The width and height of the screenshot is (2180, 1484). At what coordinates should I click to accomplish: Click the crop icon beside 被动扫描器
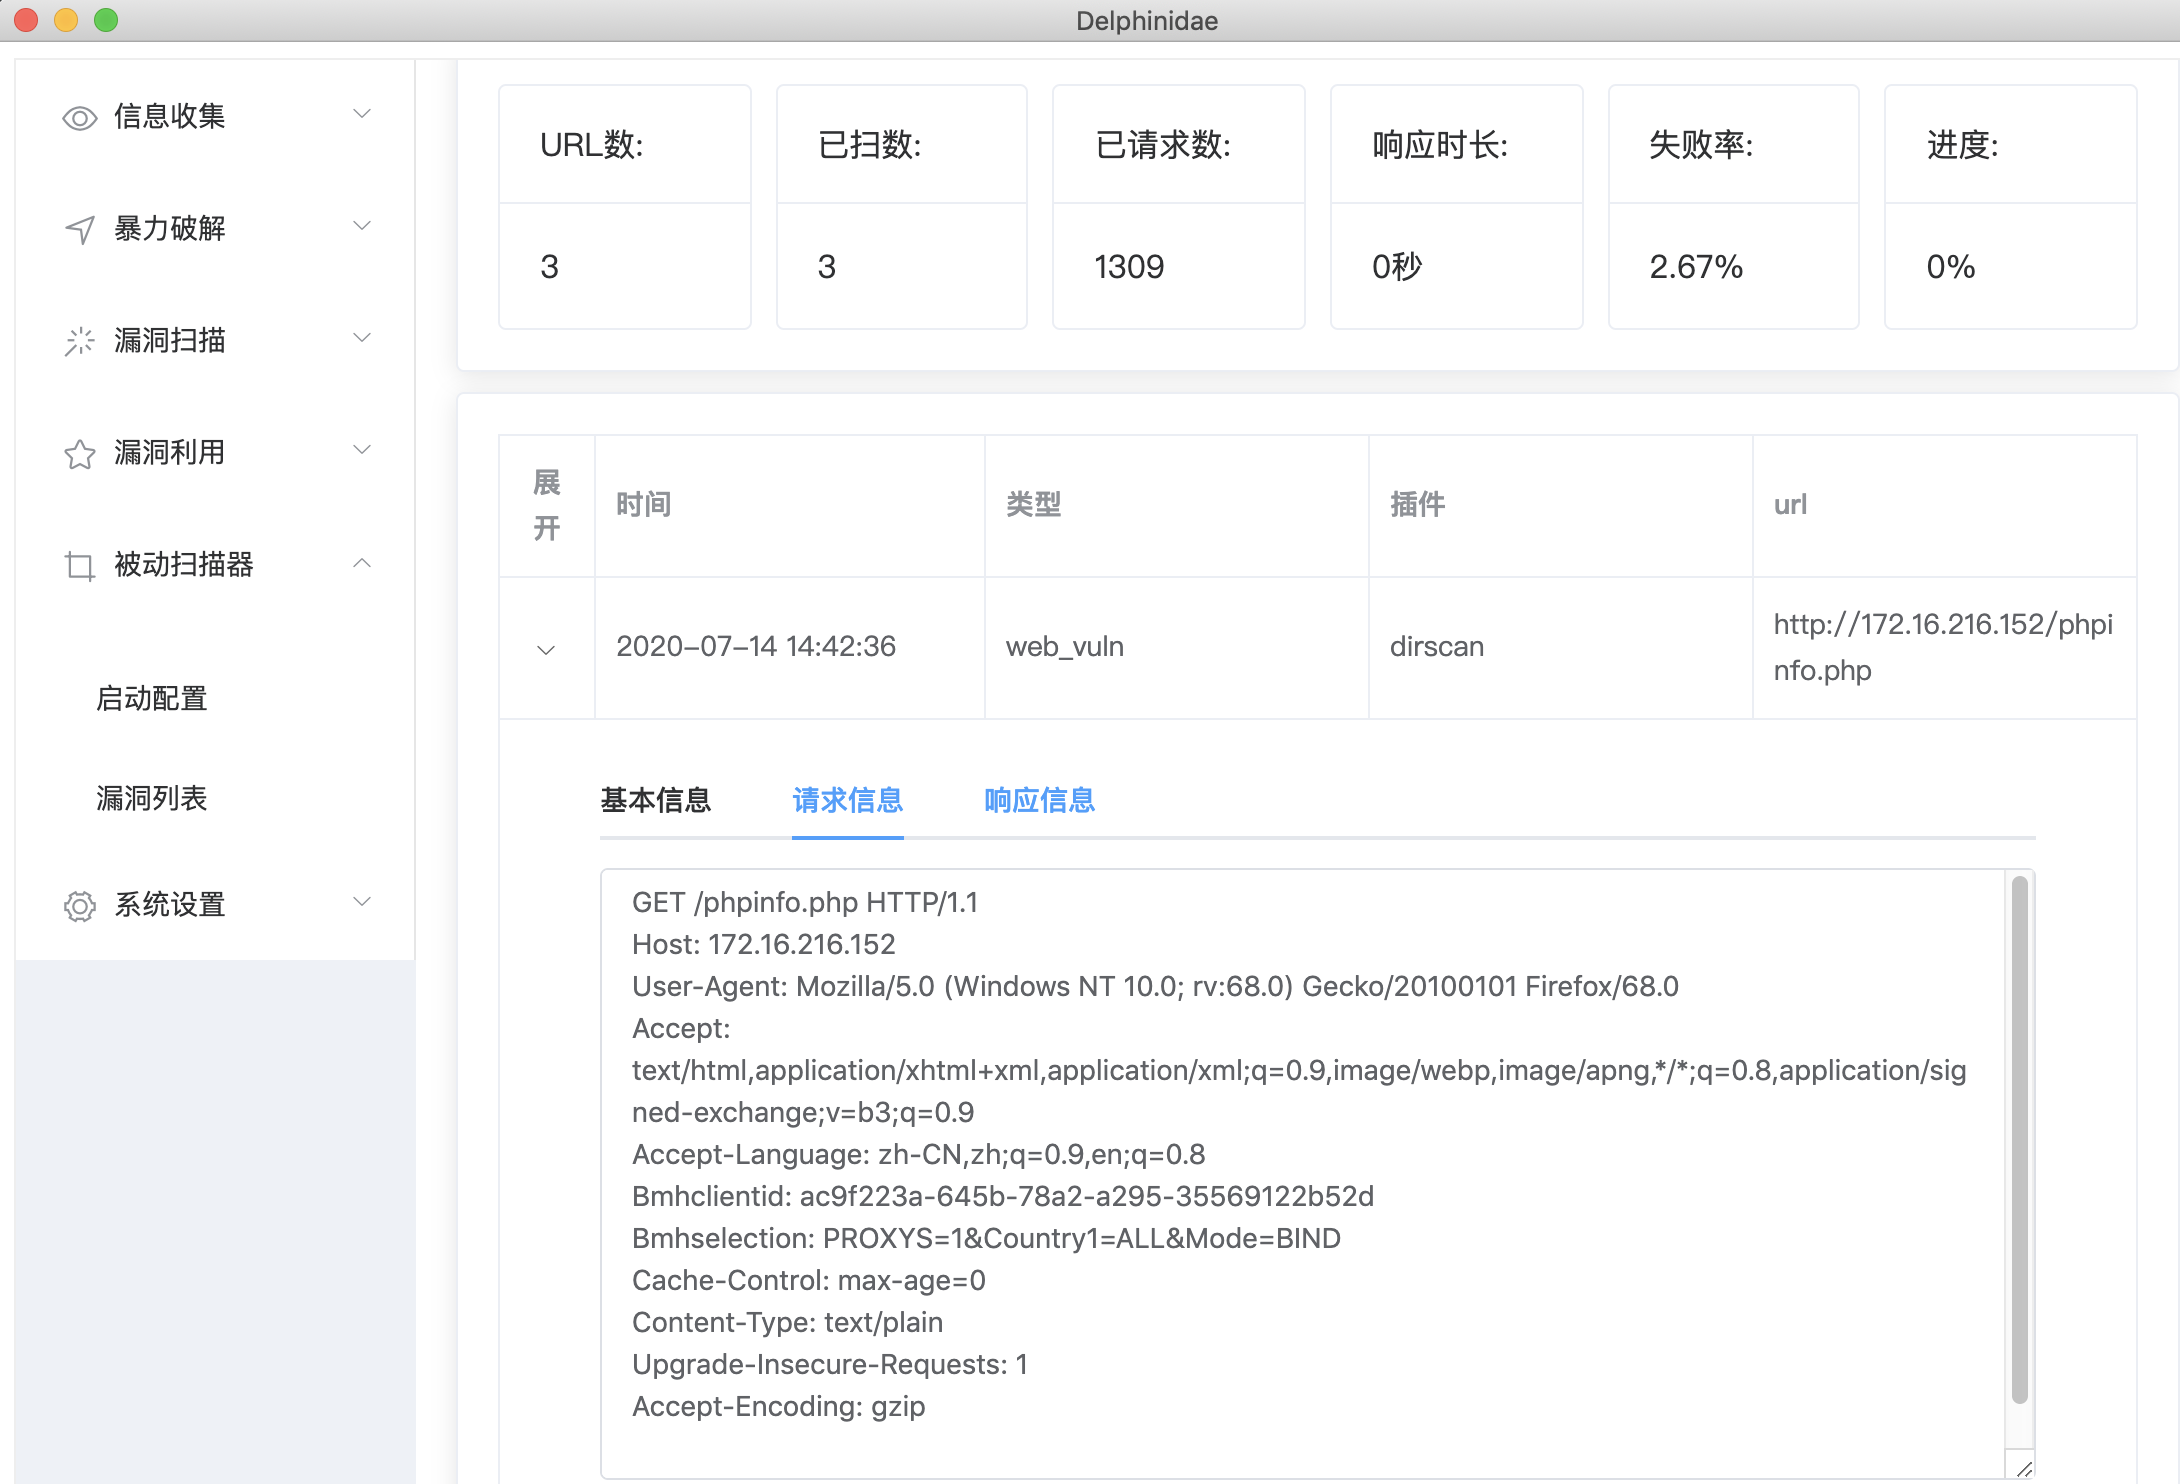point(79,566)
